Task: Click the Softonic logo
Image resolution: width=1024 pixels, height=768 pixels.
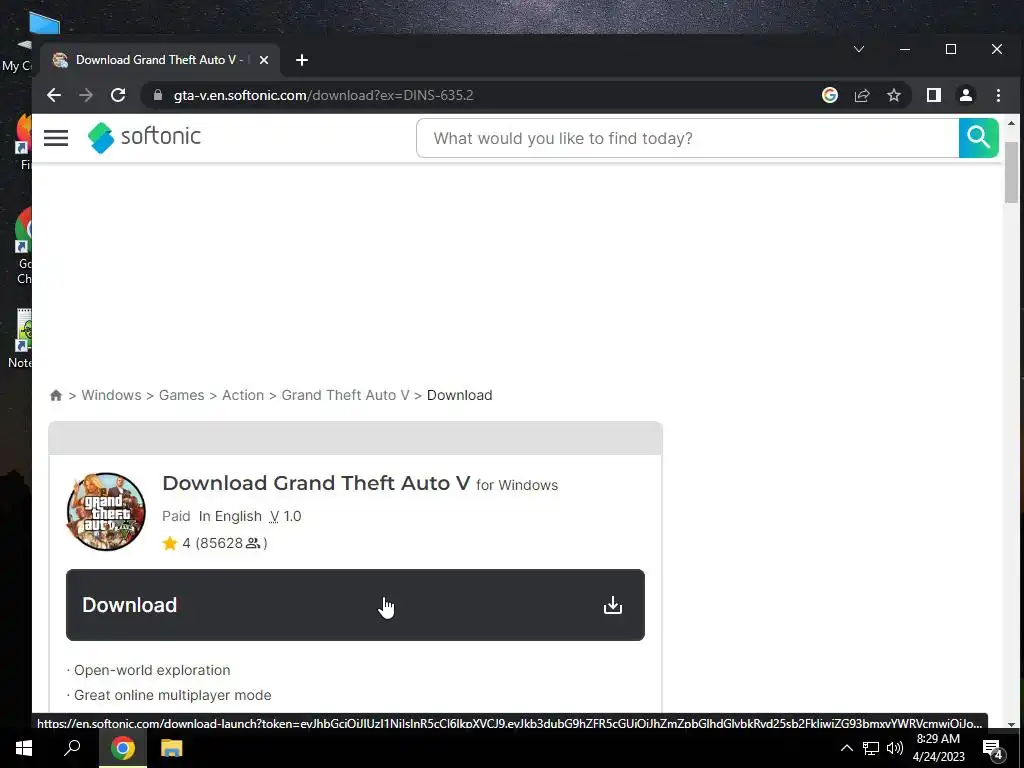Action: point(144,137)
